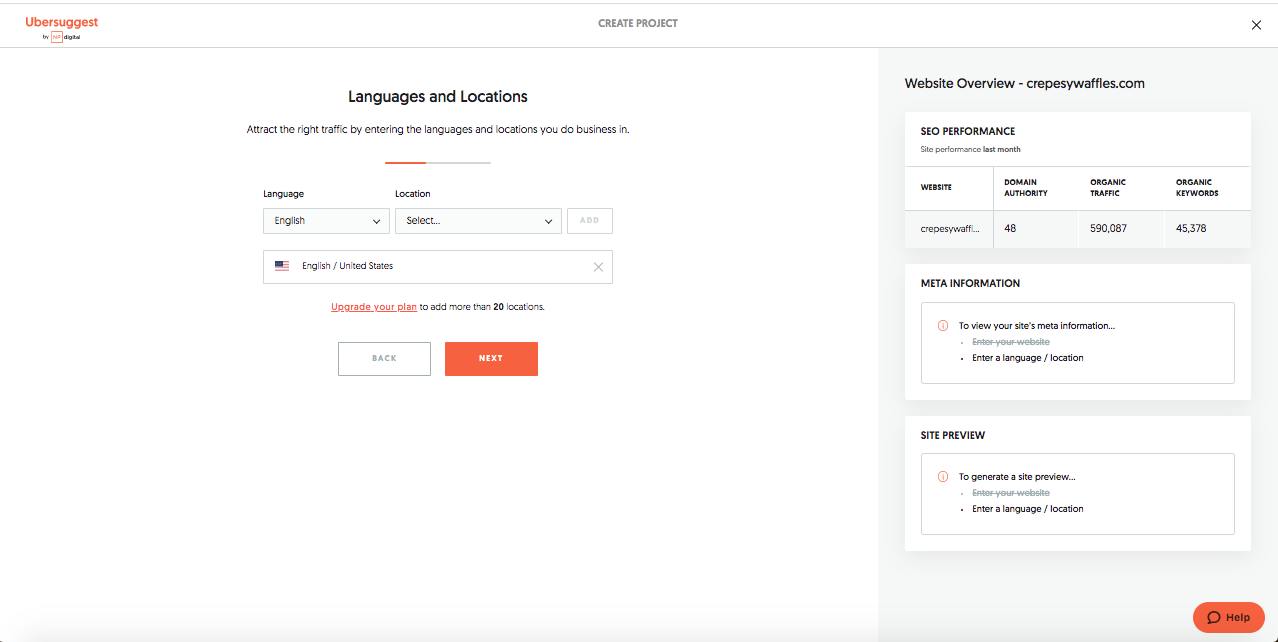
Task: Click the Meta Information warning icon
Action: click(x=942, y=326)
